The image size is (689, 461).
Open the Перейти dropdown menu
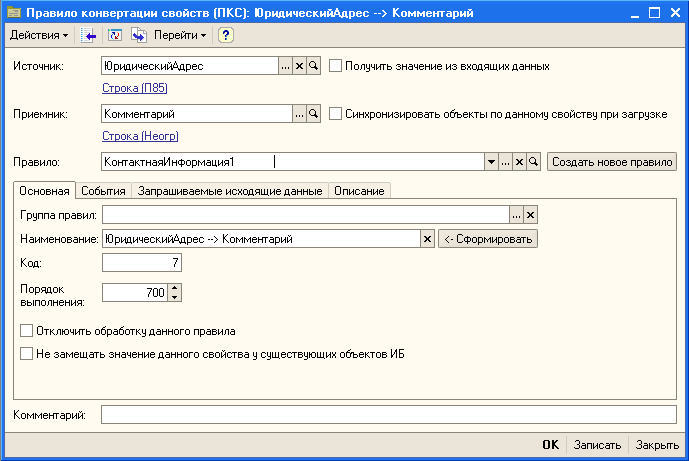click(x=181, y=35)
